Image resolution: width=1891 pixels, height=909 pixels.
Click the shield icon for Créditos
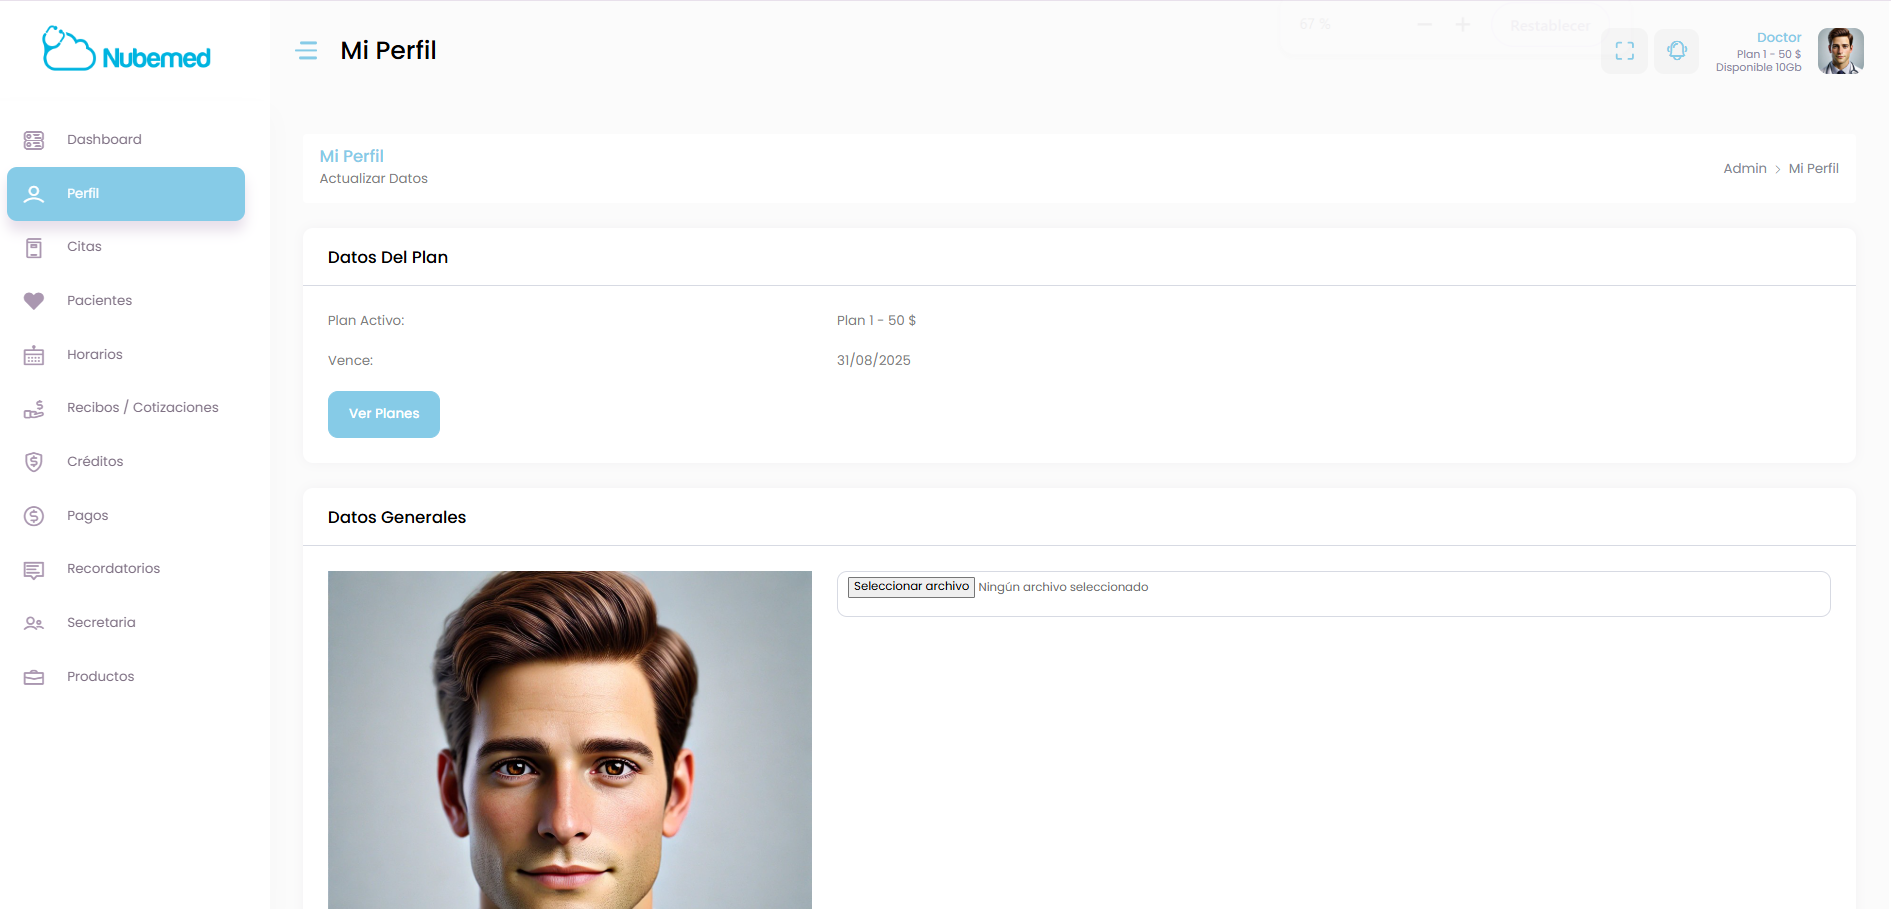pos(34,462)
